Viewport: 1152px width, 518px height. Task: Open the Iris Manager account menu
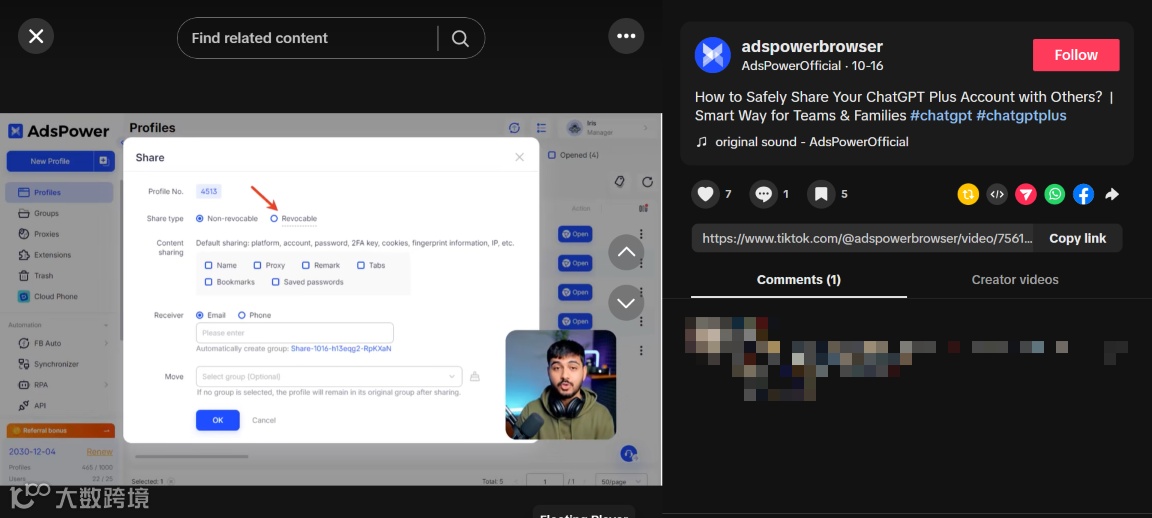pyautogui.click(x=608, y=128)
